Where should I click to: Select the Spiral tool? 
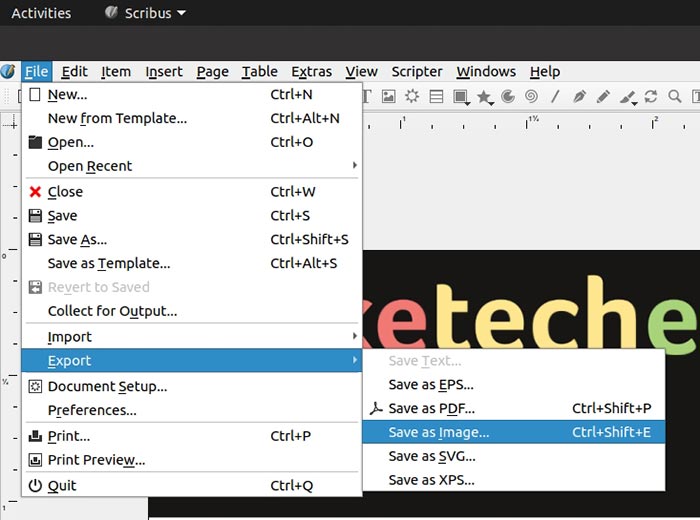(531, 96)
